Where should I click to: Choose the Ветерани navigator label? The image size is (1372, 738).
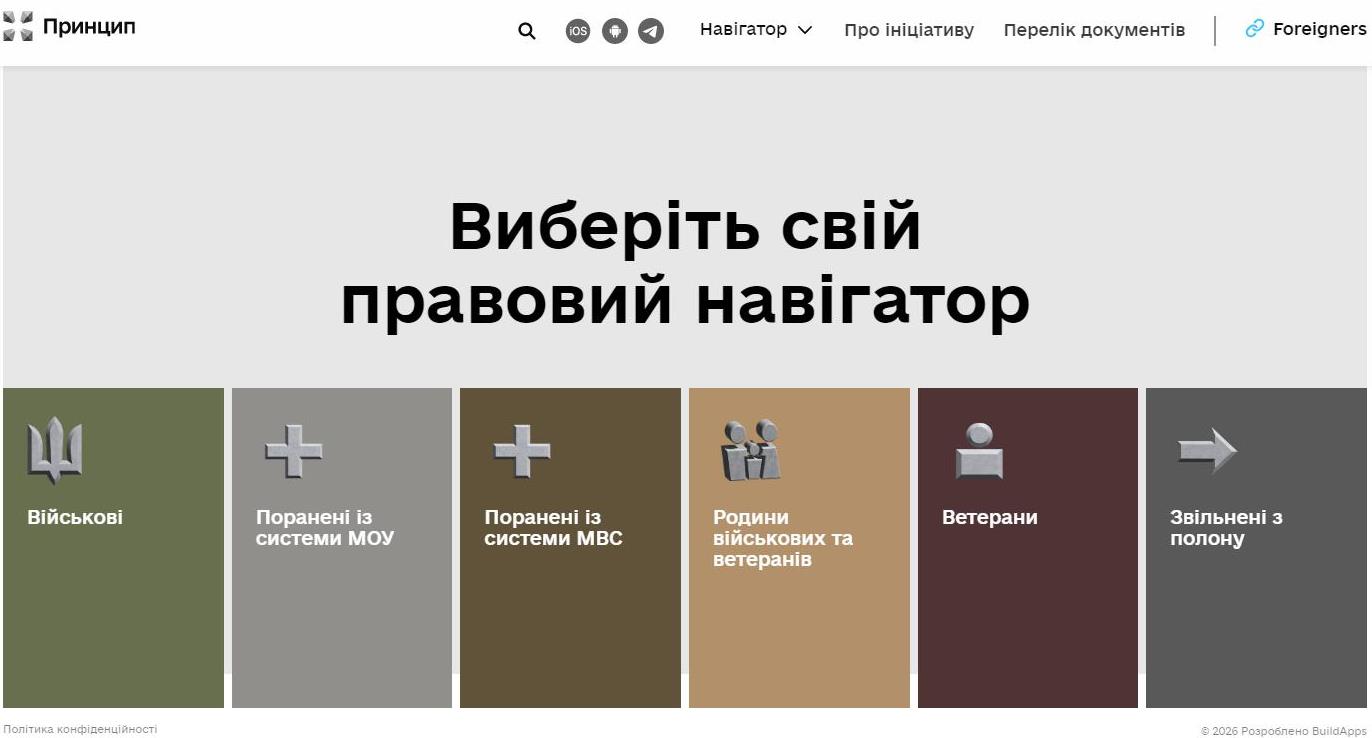(989, 517)
